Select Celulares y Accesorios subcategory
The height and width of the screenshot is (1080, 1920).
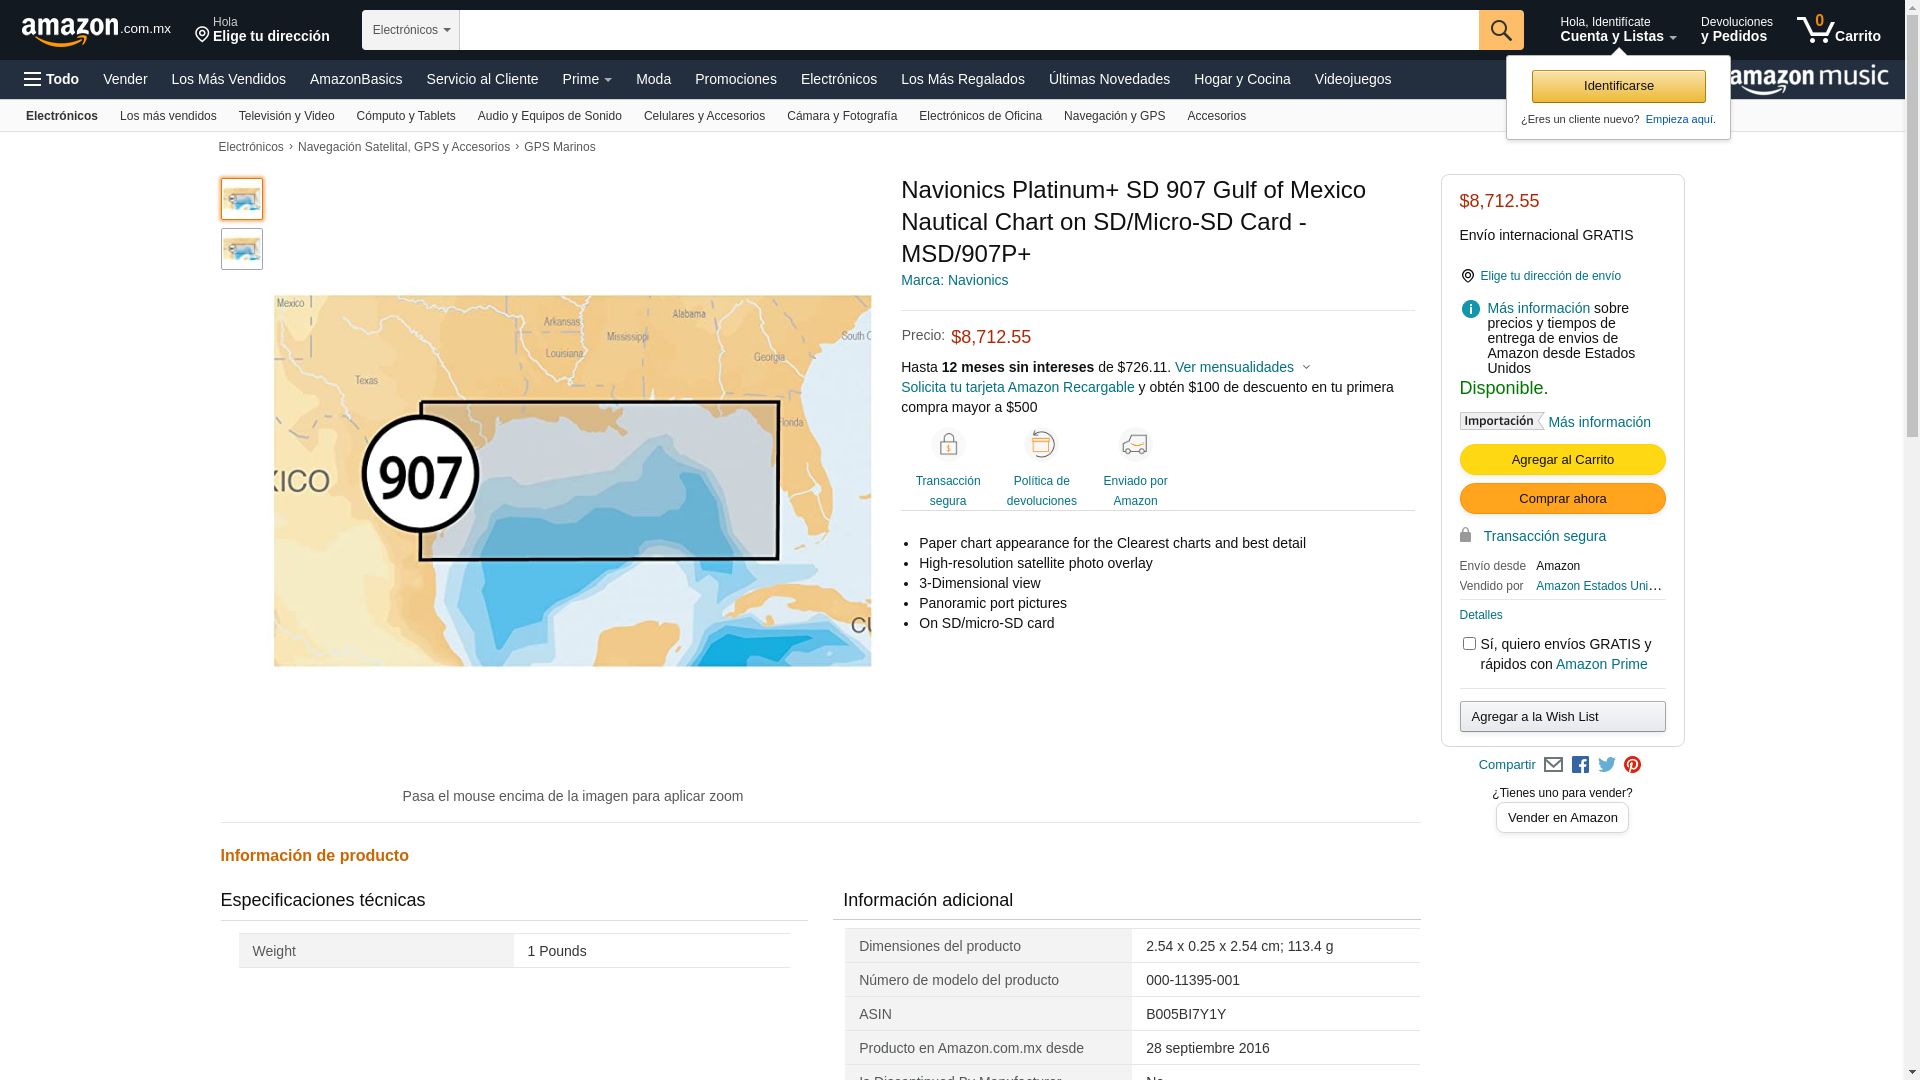(x=704, y=116)
